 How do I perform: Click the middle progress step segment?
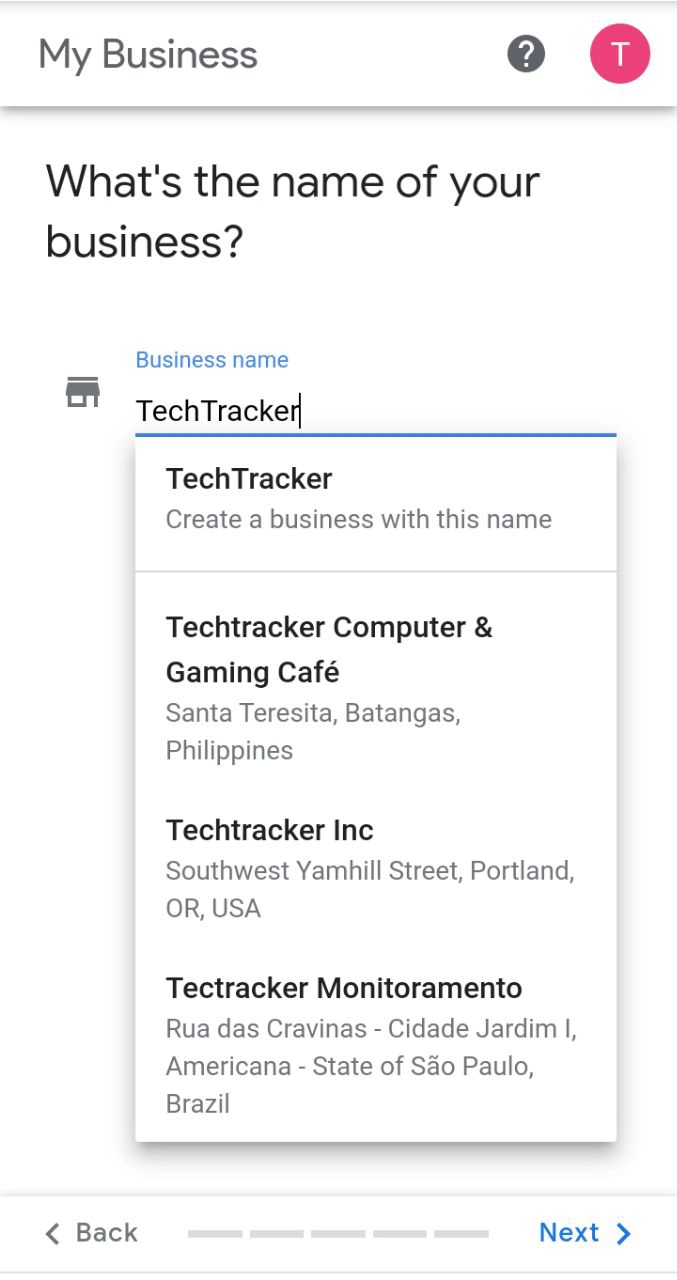point(338,1234)
